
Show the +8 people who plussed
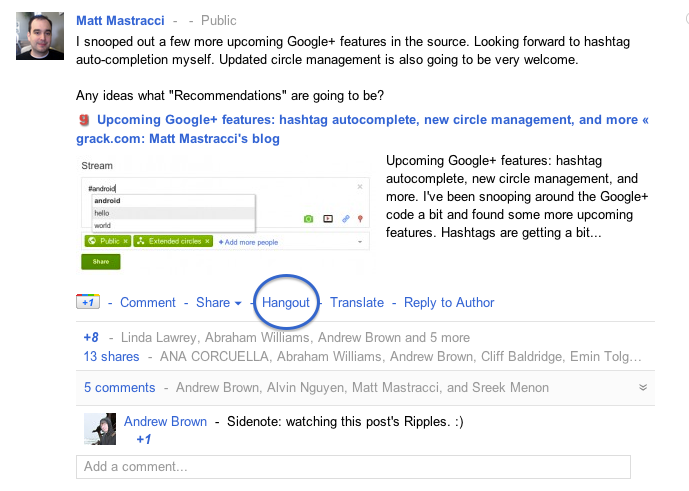[91, 337]
